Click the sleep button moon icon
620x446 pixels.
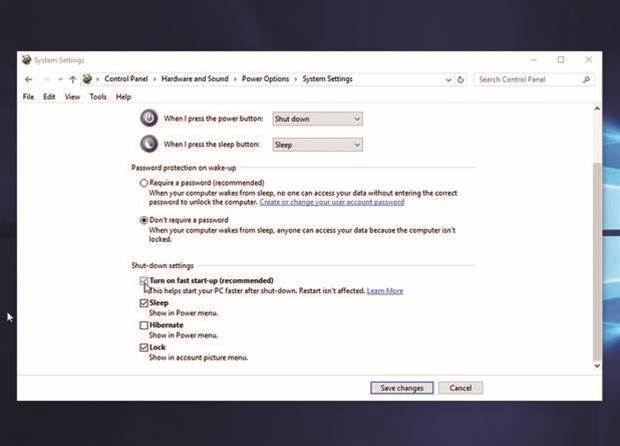[x=149, y=144]
